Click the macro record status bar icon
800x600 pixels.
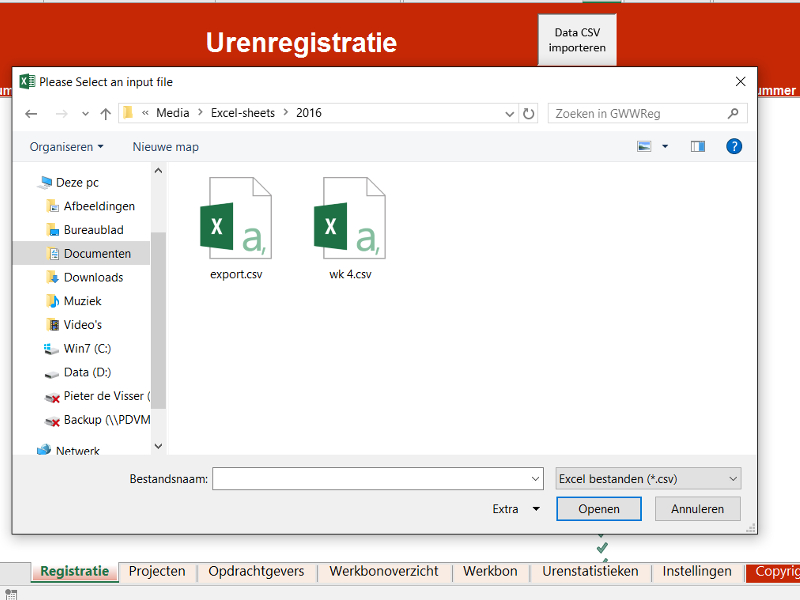pyautogui.click(x=11, y=594)
